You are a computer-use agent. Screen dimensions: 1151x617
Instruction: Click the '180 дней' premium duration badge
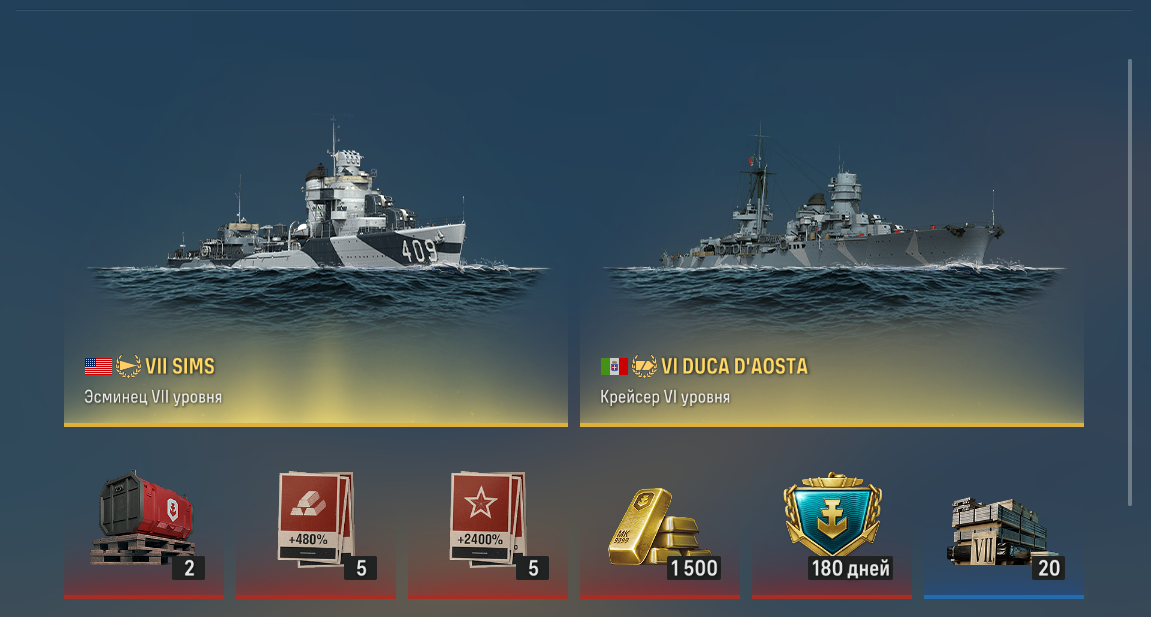850,568
